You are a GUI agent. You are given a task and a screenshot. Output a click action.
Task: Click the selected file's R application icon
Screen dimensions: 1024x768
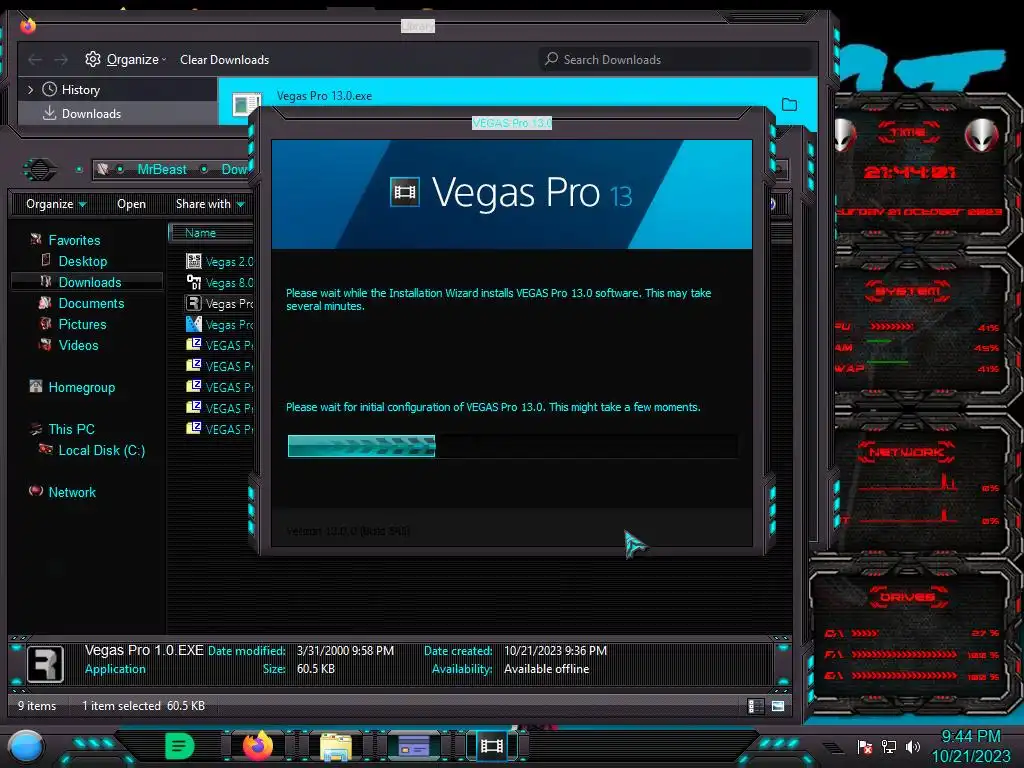click(x=194, y=303)
